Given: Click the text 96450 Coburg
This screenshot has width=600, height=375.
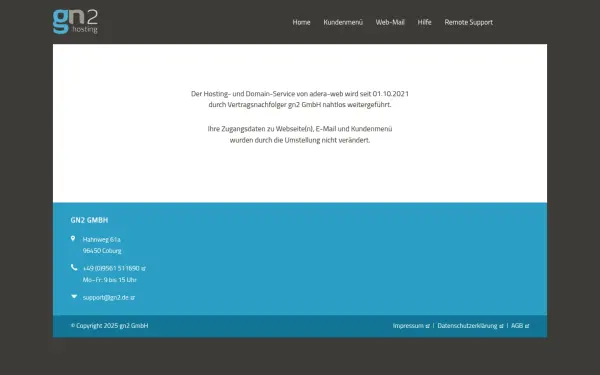Looking at the screenshot, I should 102,251.
